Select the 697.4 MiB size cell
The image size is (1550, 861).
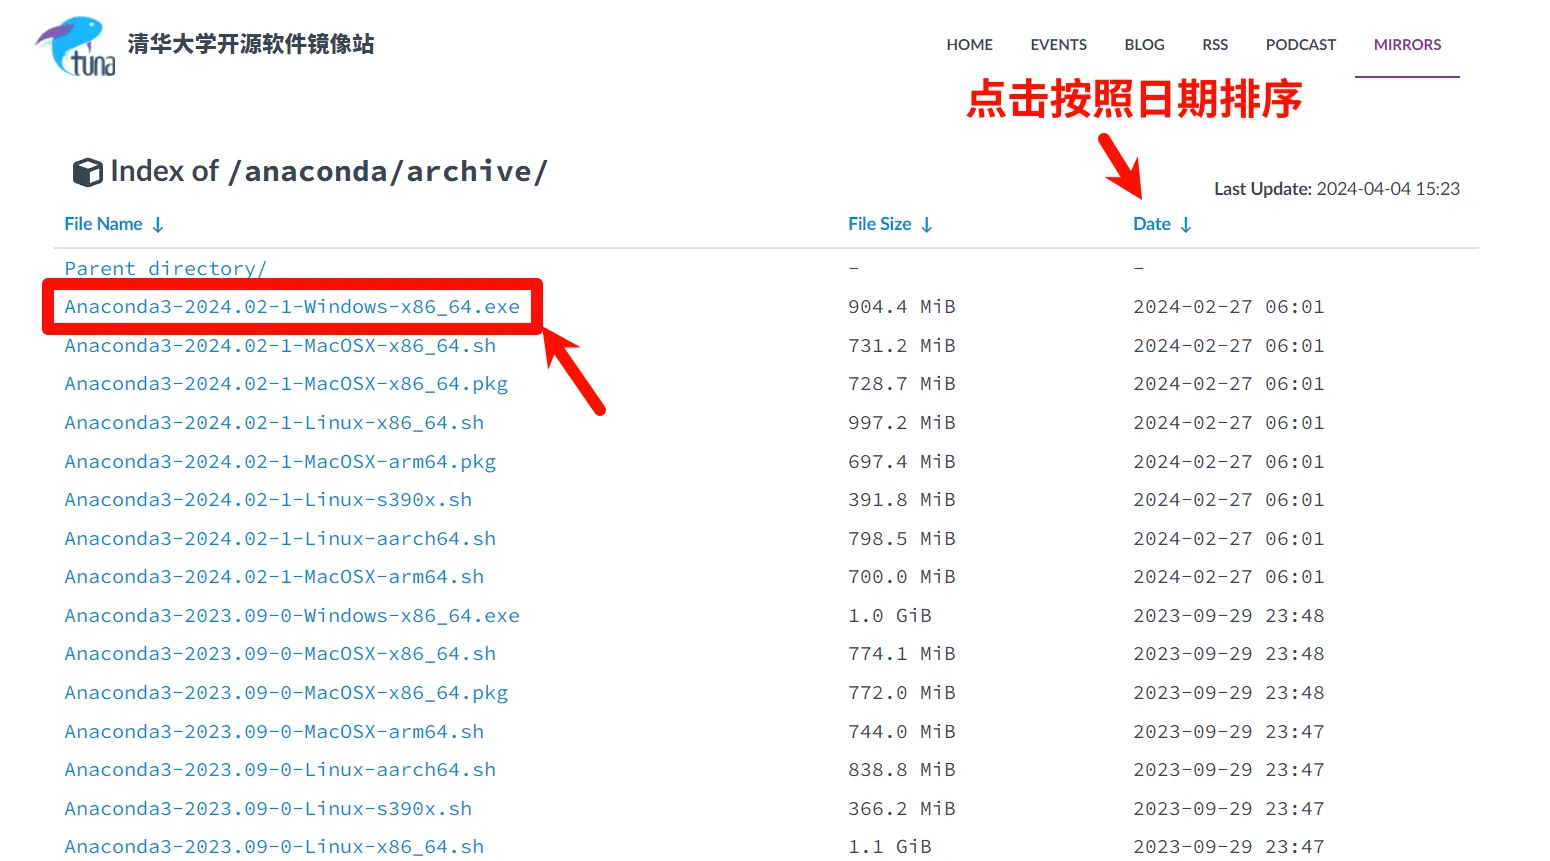coord(902,462)
